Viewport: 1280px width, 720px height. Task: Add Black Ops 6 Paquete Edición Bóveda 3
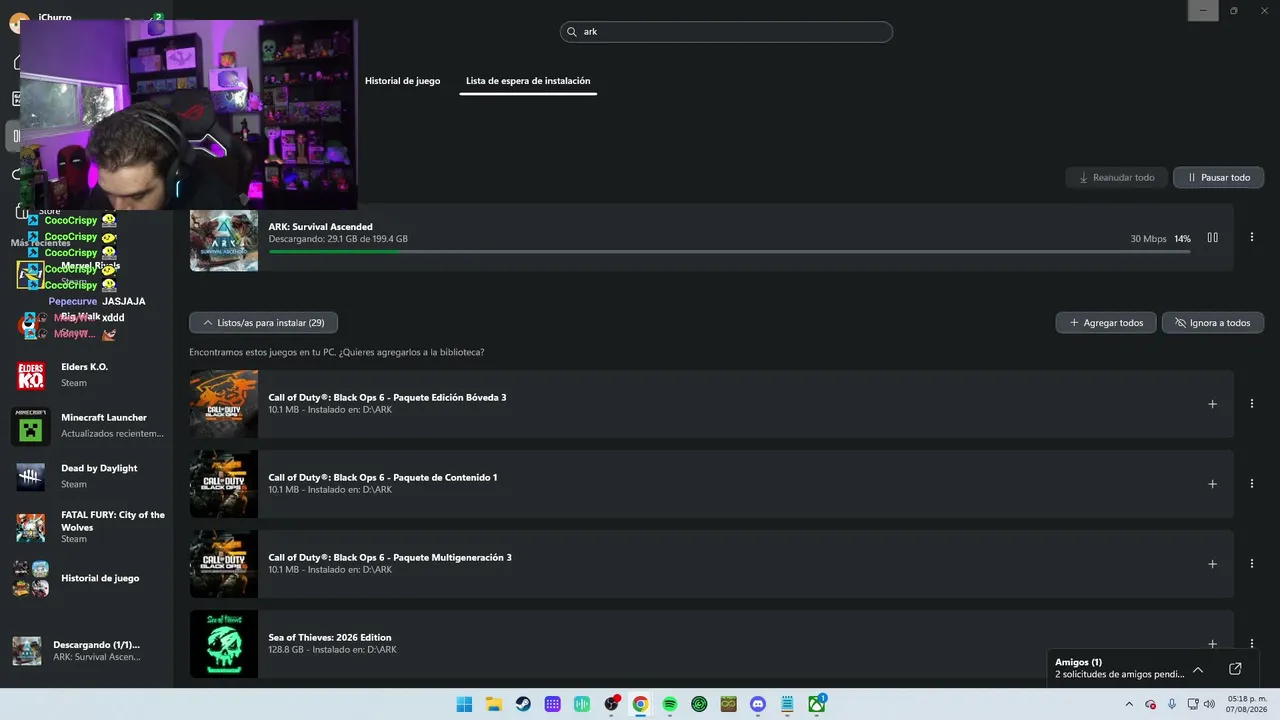coord(1212,404)
